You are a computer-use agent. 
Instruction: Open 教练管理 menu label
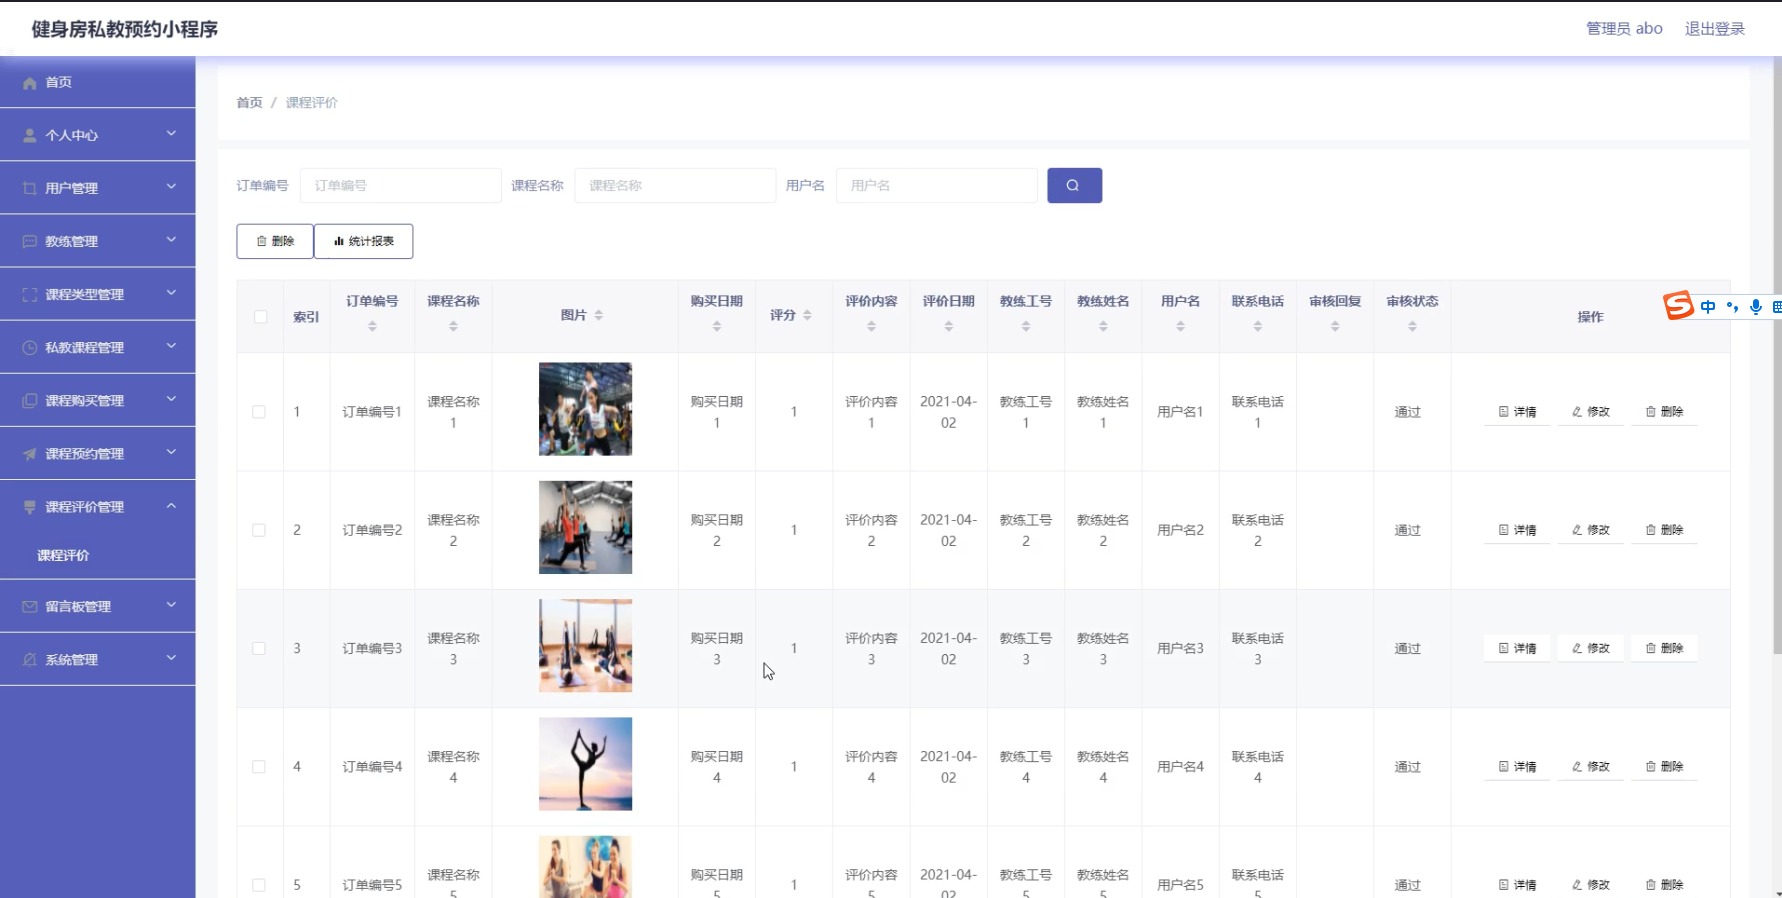(x=71, y=241)
